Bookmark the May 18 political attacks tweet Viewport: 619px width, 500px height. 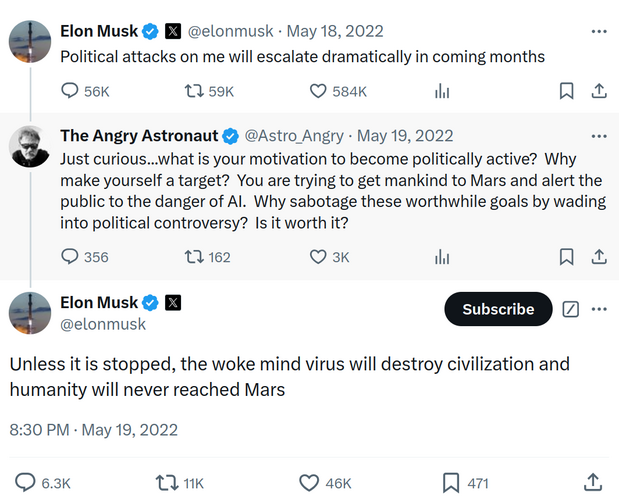[566, 91]
